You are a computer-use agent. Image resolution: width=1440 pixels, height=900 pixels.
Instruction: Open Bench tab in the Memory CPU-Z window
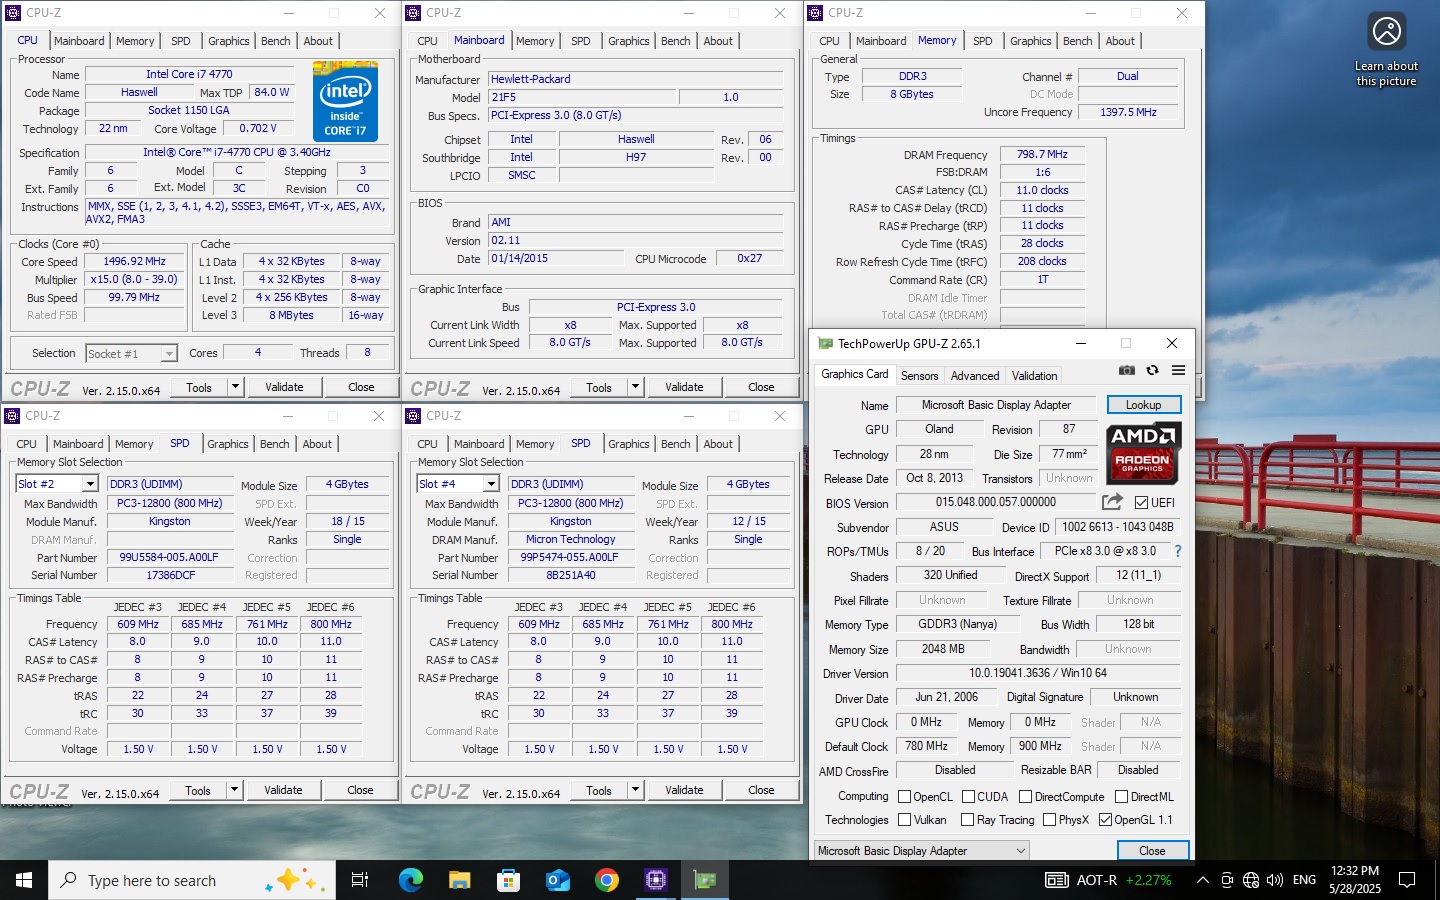click(1077, 41)
